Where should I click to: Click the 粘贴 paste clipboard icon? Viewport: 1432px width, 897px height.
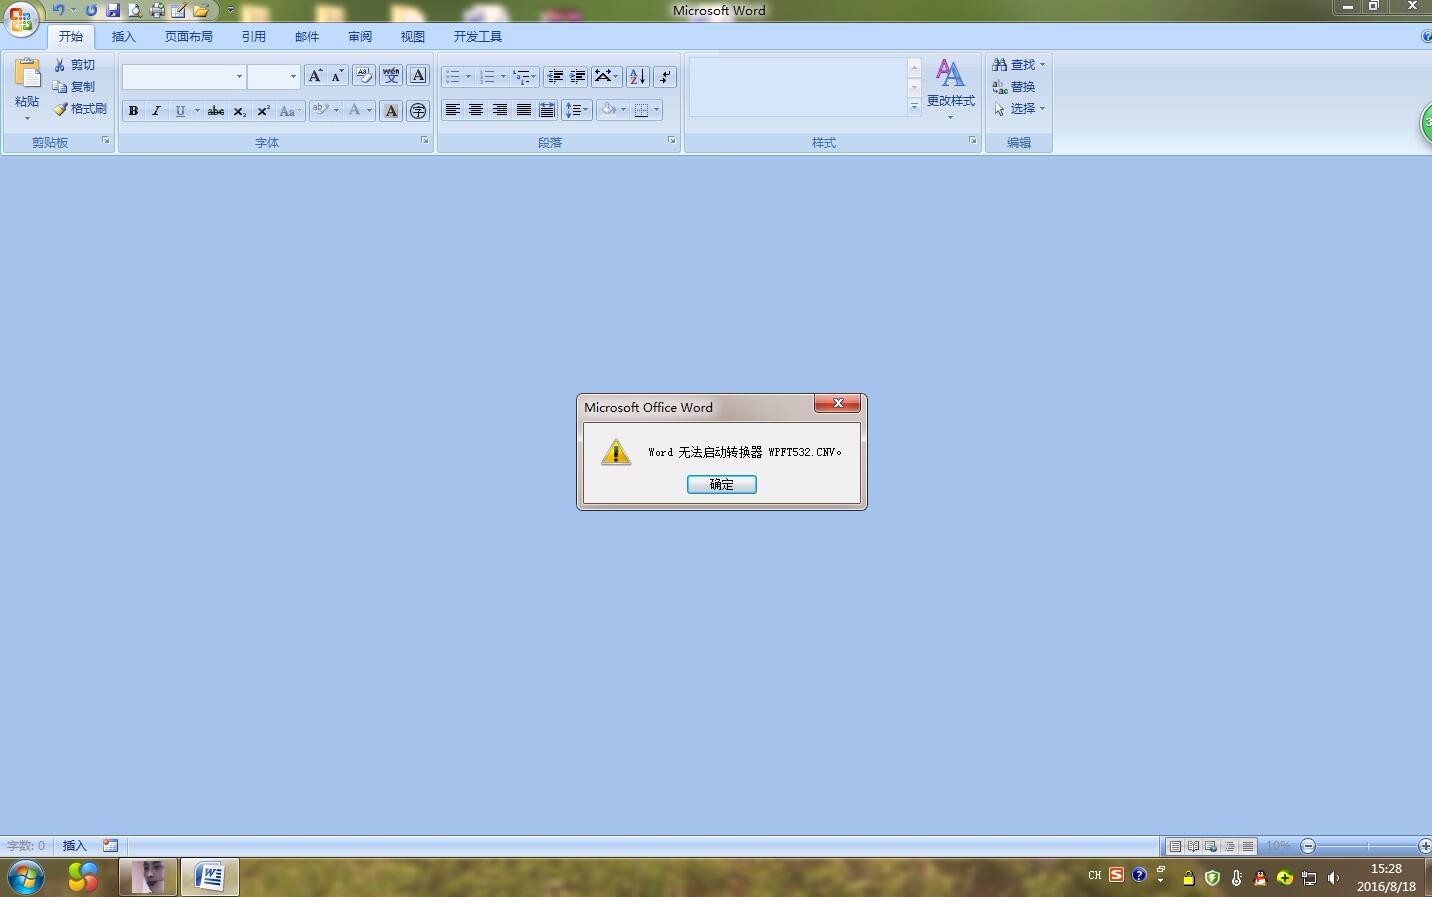pos(27,74)
